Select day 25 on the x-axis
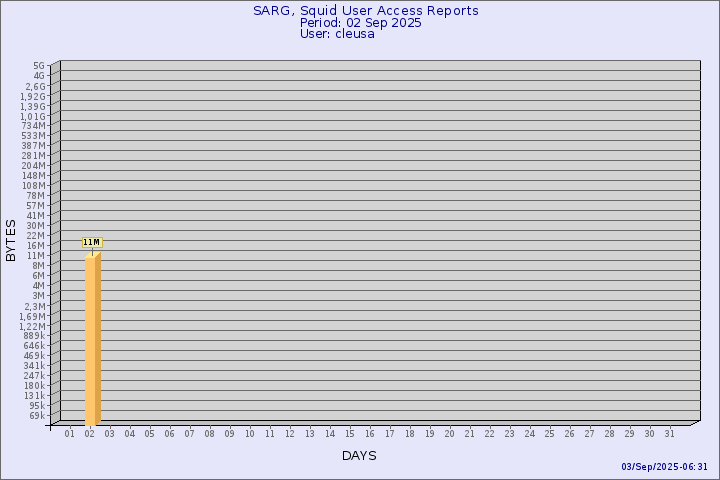Screen dimensions: 720x480 click(x=549, y=434)
